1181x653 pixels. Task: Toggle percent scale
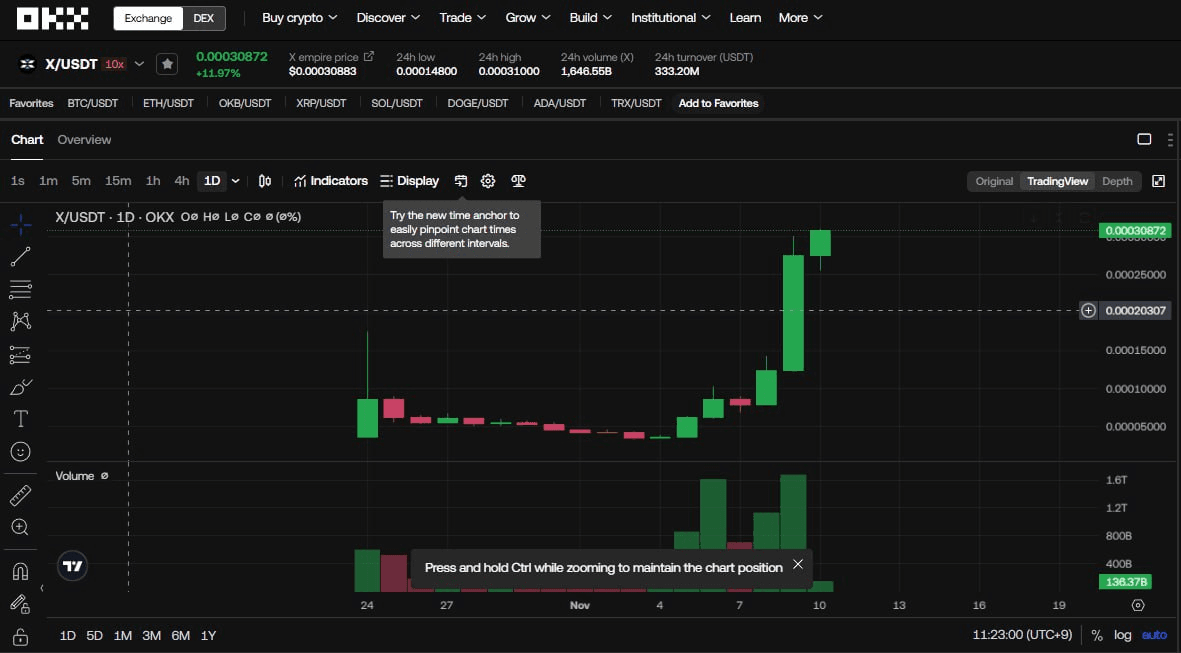pos(1097,635)
